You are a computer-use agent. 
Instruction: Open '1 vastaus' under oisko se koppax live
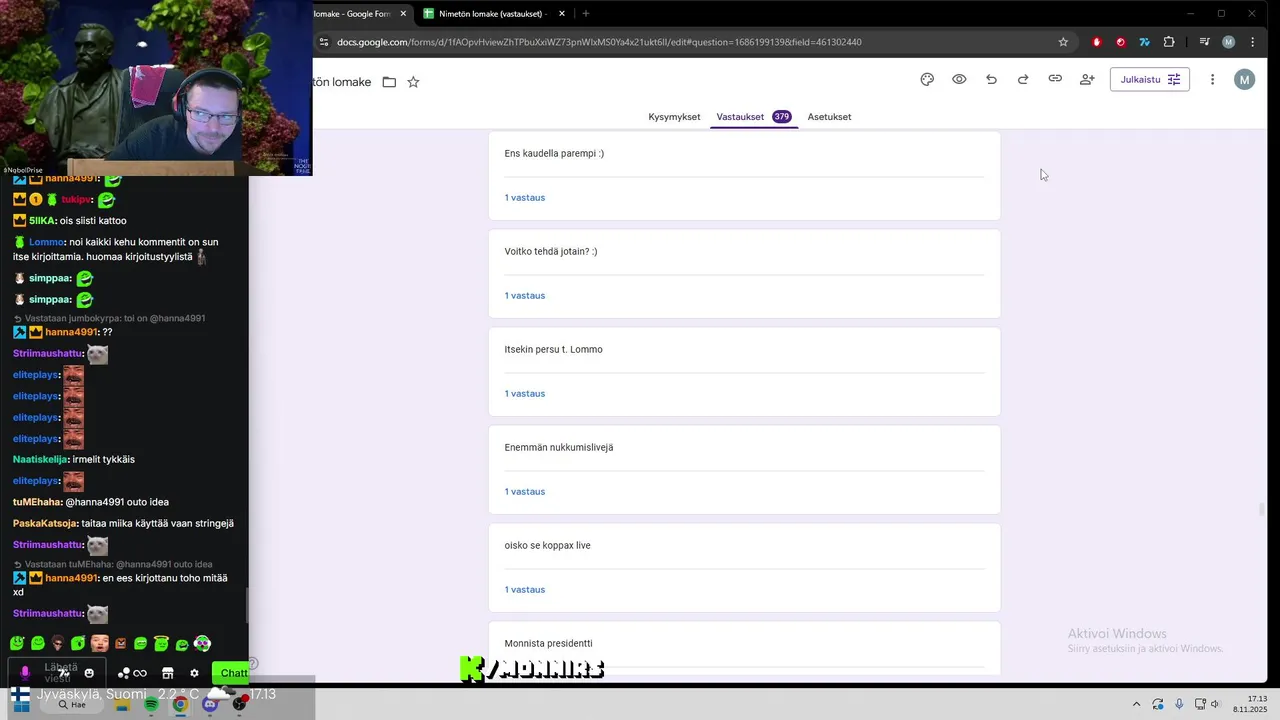pyautogui.click(x=525, y=590)
